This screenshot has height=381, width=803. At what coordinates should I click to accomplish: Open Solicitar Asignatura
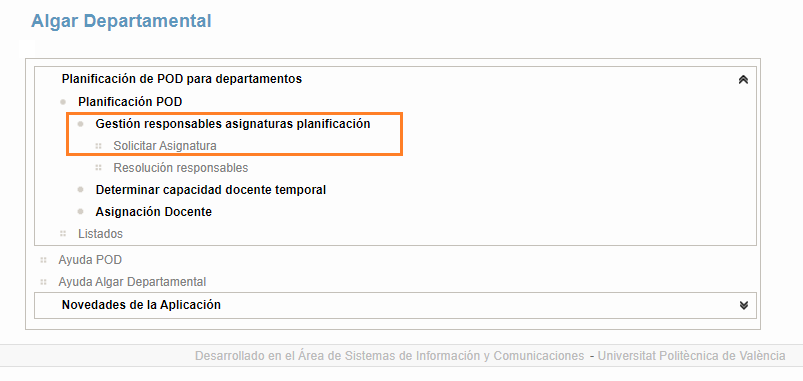(165, 146)
